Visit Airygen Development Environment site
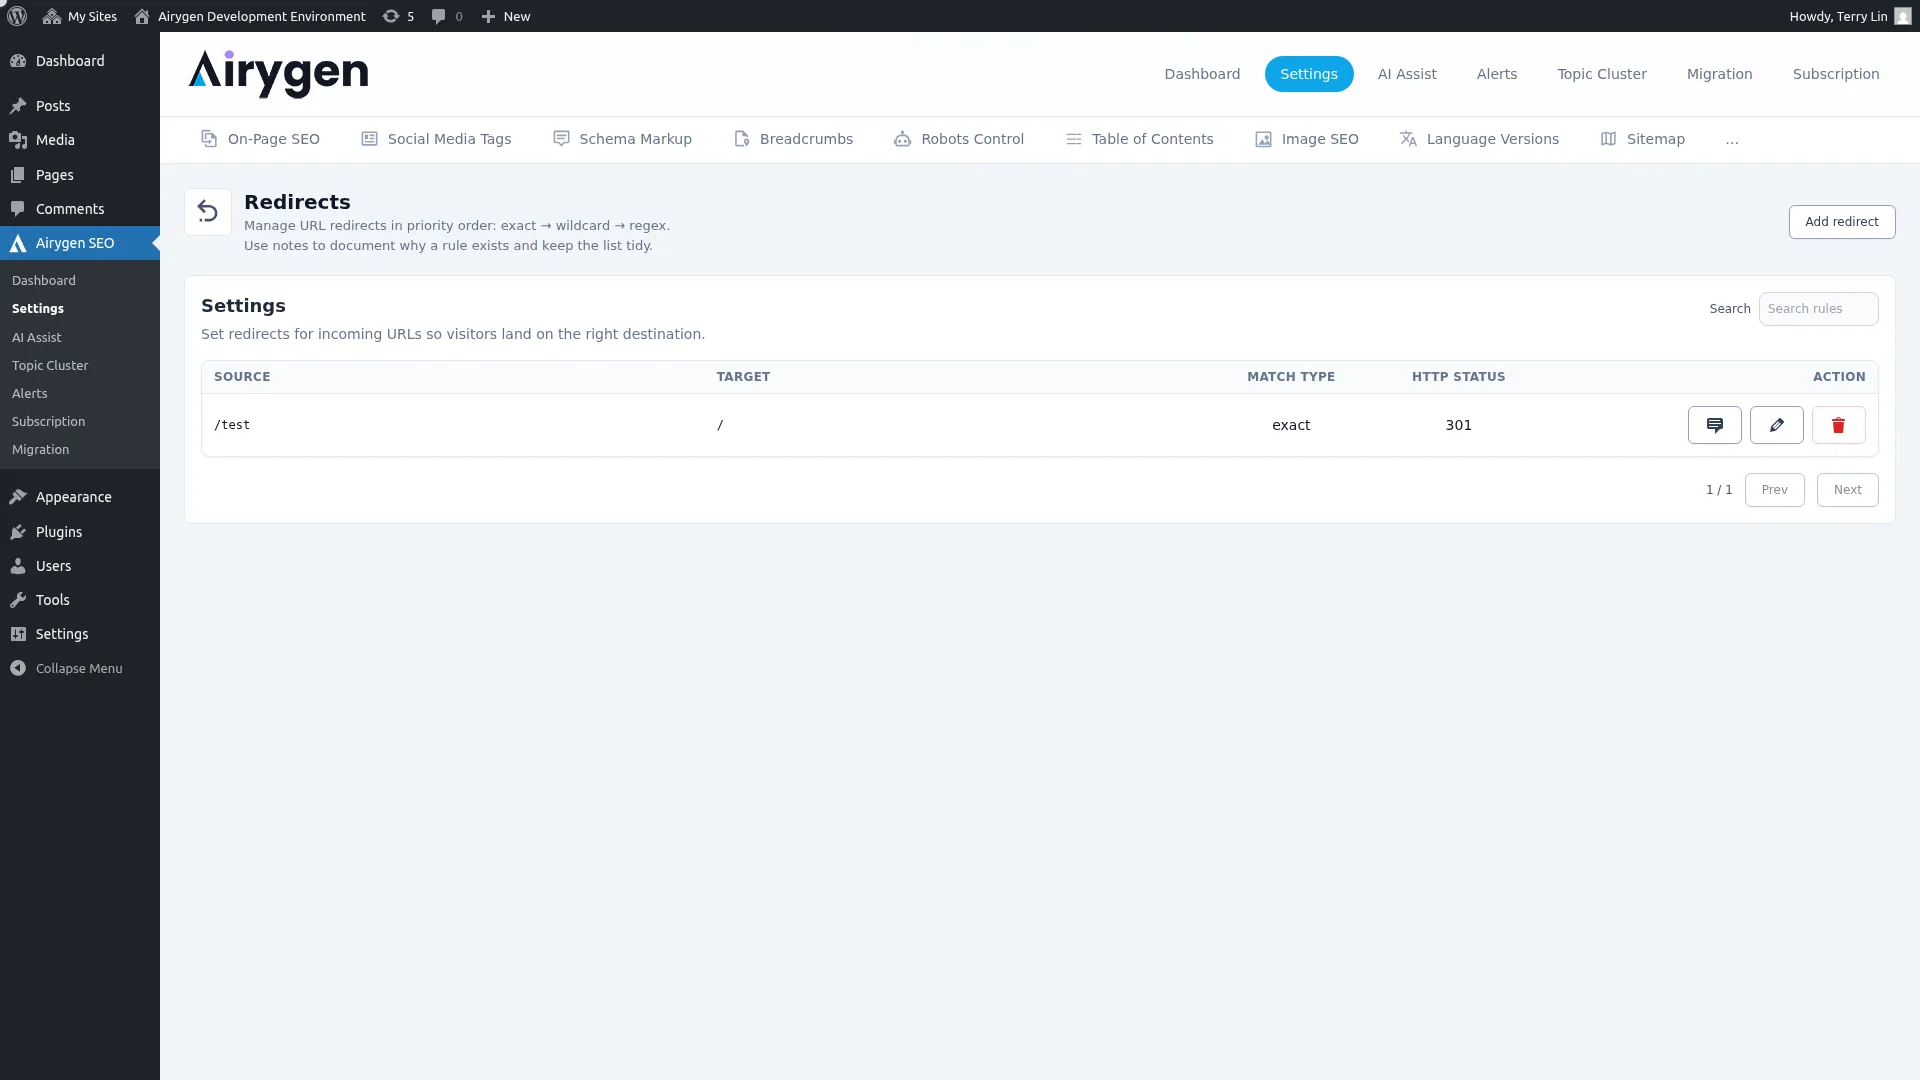1920x1080 pixels. pos(250,16)
